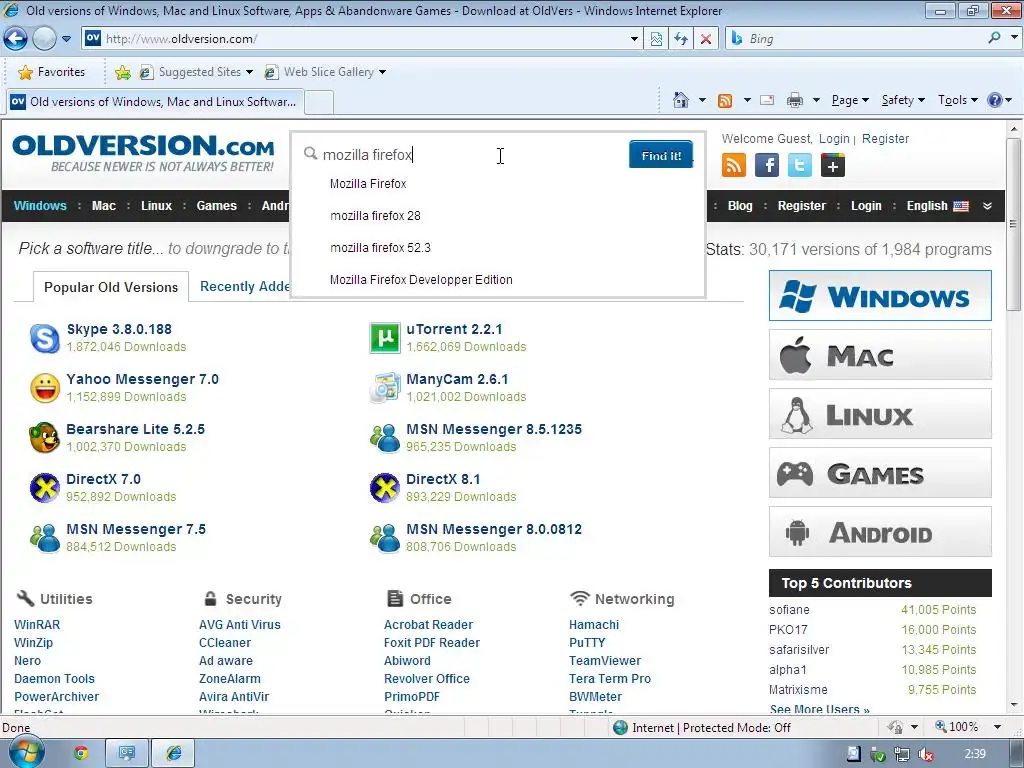This screenshot has height=768, width=1024.
Task: Open the Page menu dropdown
Action: pyautogui.click(x=850, y=100)
